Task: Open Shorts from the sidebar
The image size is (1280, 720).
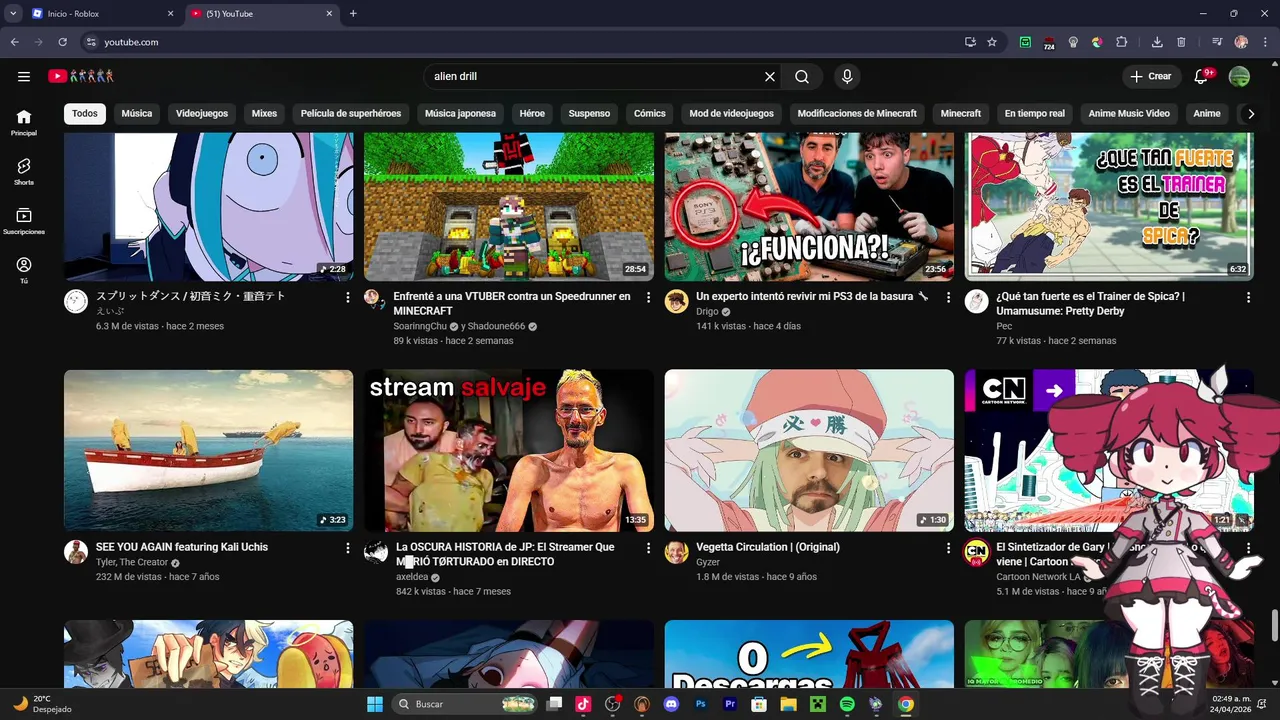Action: [24, 172]
